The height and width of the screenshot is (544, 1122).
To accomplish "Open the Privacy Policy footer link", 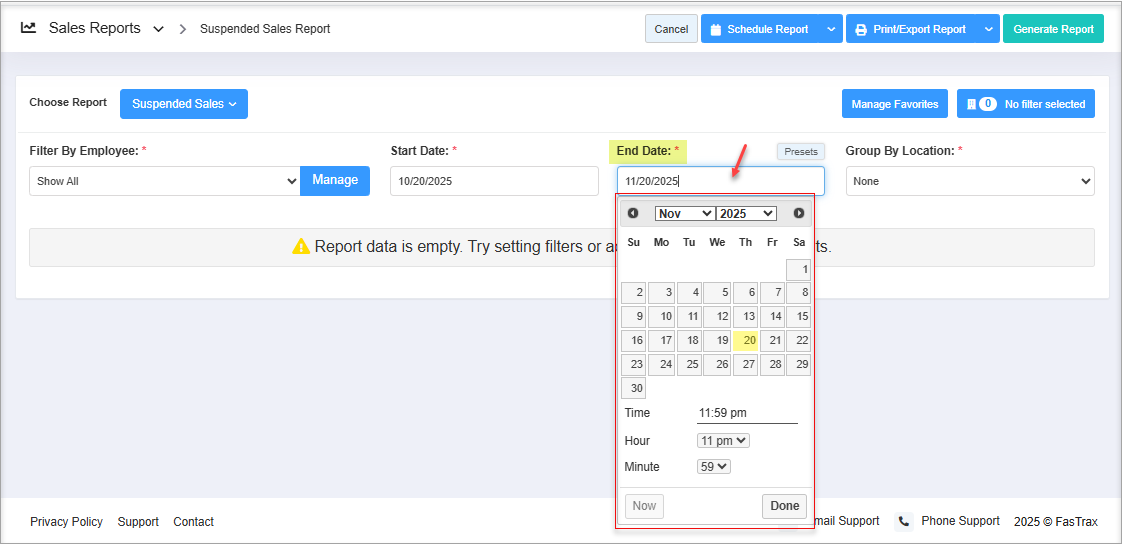I will click(x=66, y=522).
